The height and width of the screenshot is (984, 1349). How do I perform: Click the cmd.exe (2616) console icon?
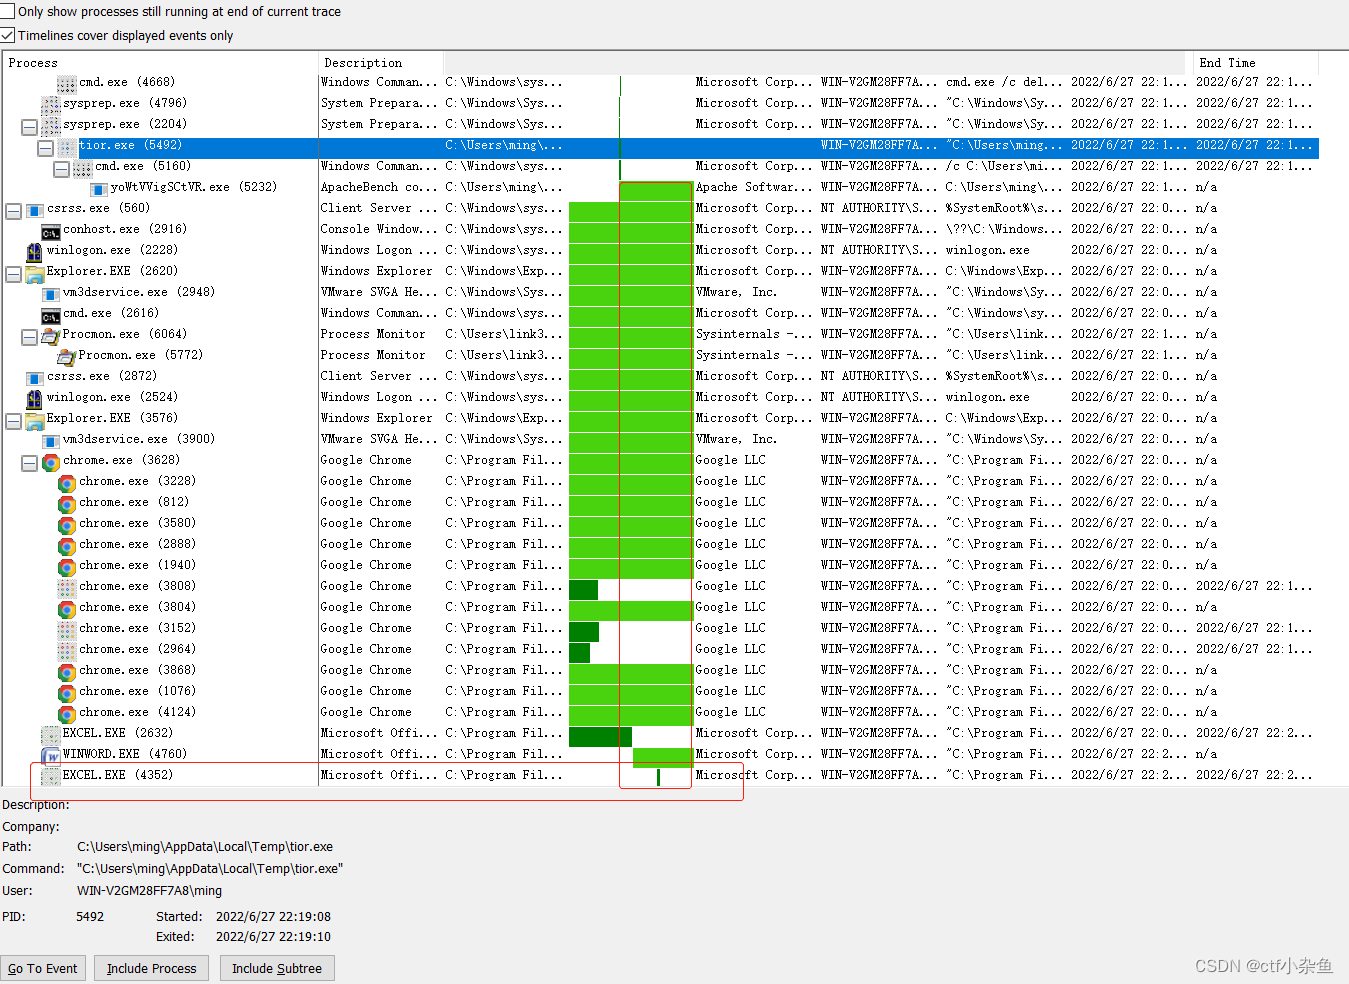(x=50, y=315)
